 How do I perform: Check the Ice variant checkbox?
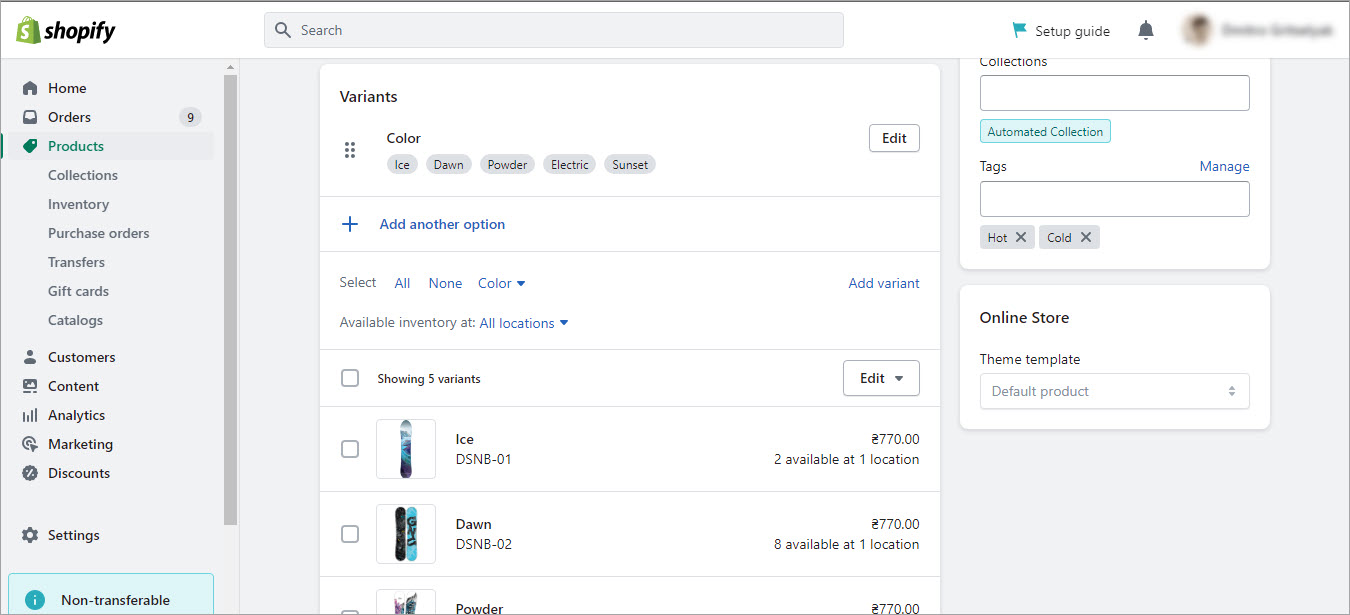350,449
